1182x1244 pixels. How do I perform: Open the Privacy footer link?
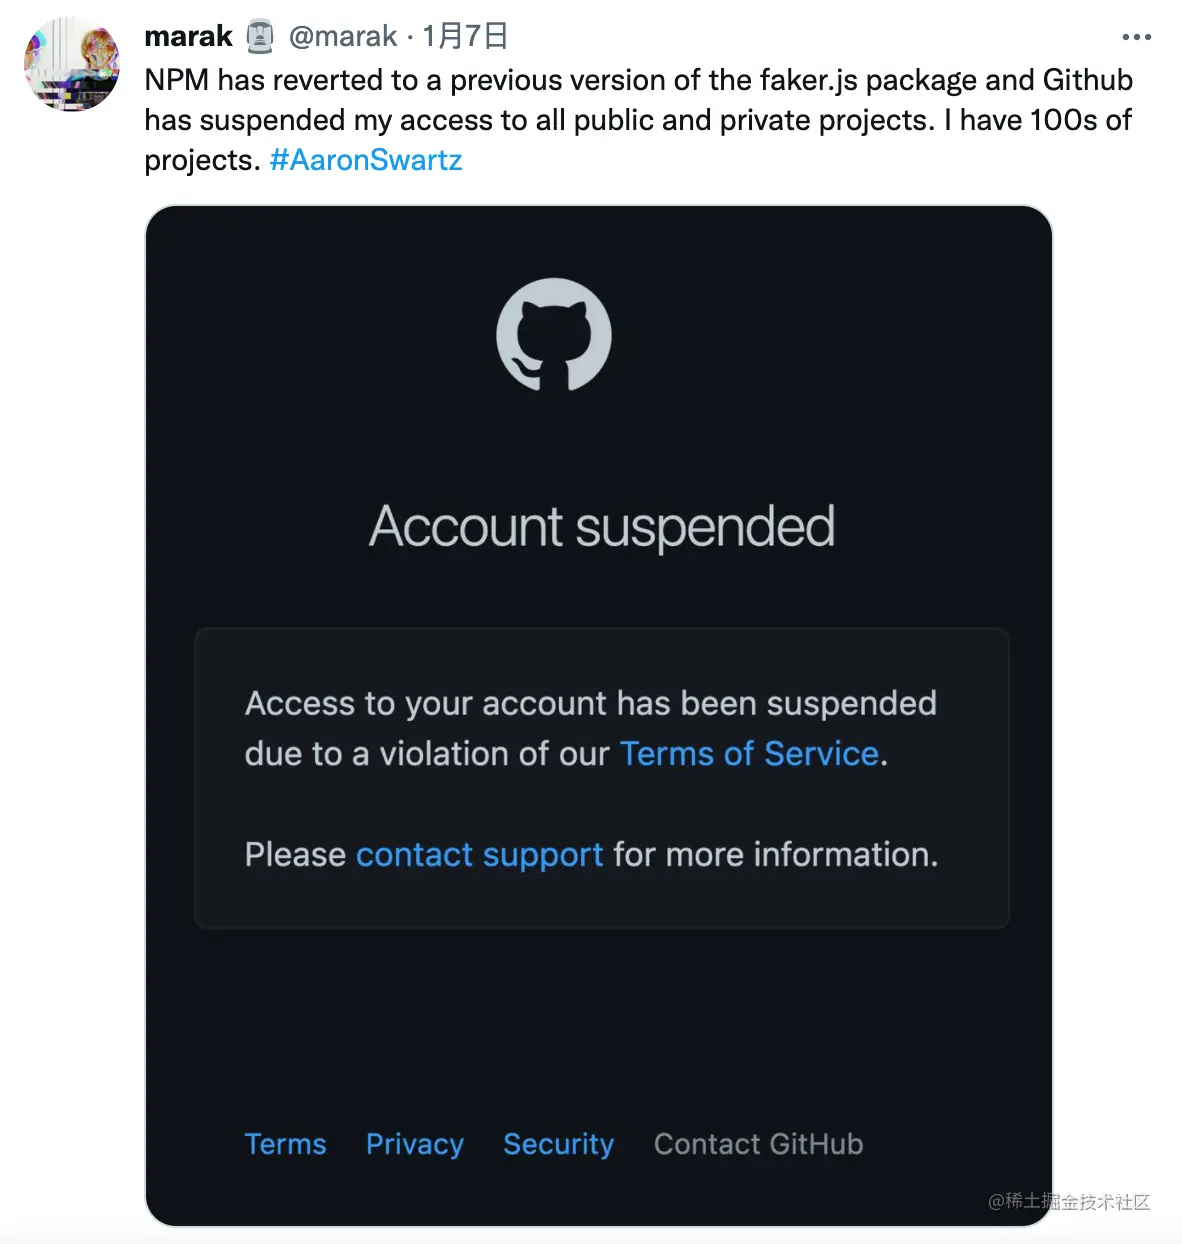pyautogui.click(x=415, y=1144)
